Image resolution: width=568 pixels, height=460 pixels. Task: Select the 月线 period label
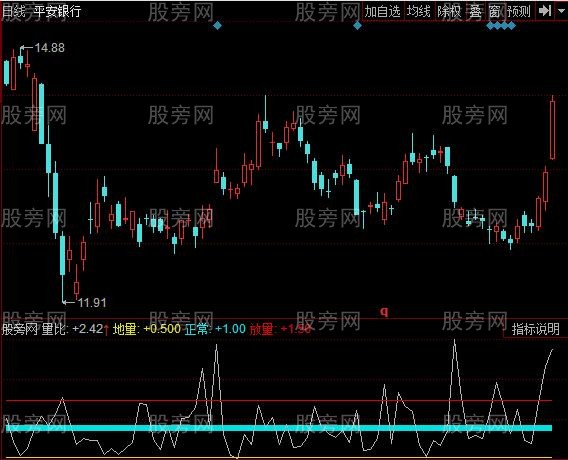(13, 11)
